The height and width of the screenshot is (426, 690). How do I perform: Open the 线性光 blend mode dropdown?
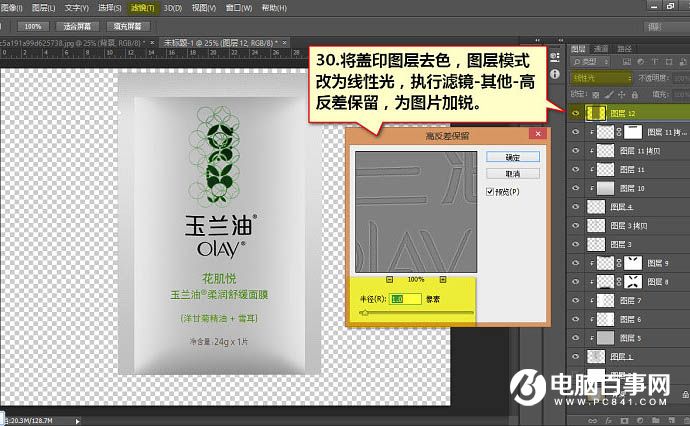(x=602, y=78)
